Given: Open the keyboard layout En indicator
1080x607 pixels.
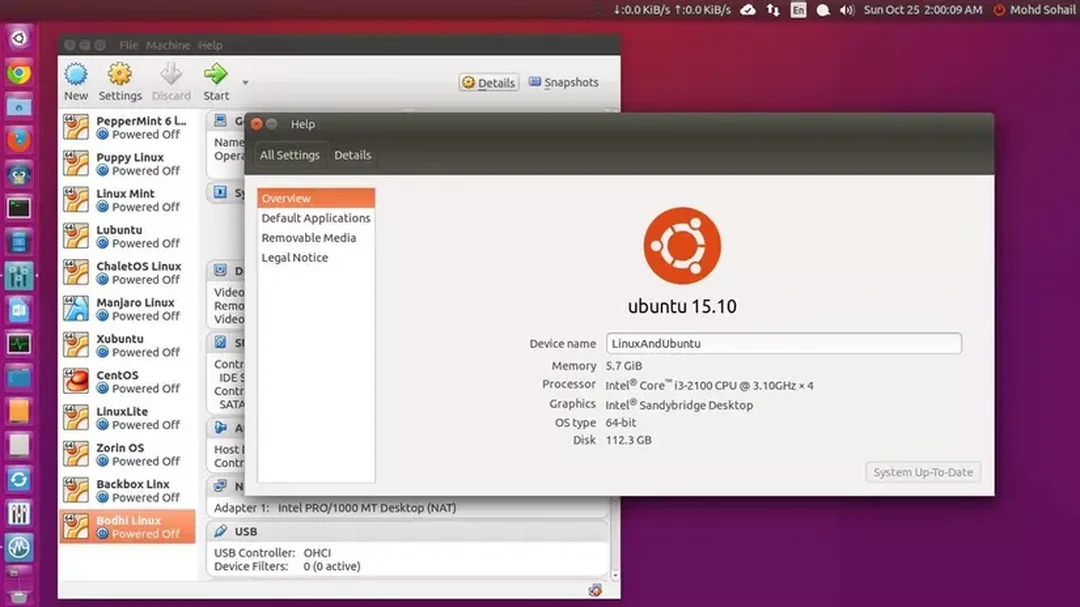Looking at the screenshot, I should [798, 10].
